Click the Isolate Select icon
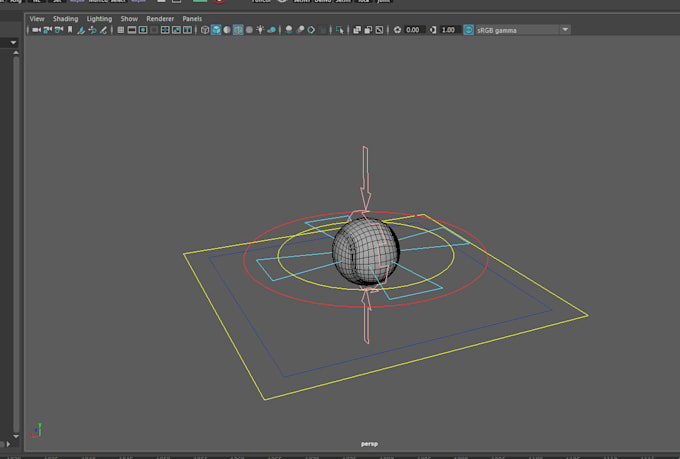Viewport: 680px width, 459px height. [x=340, y=30]
